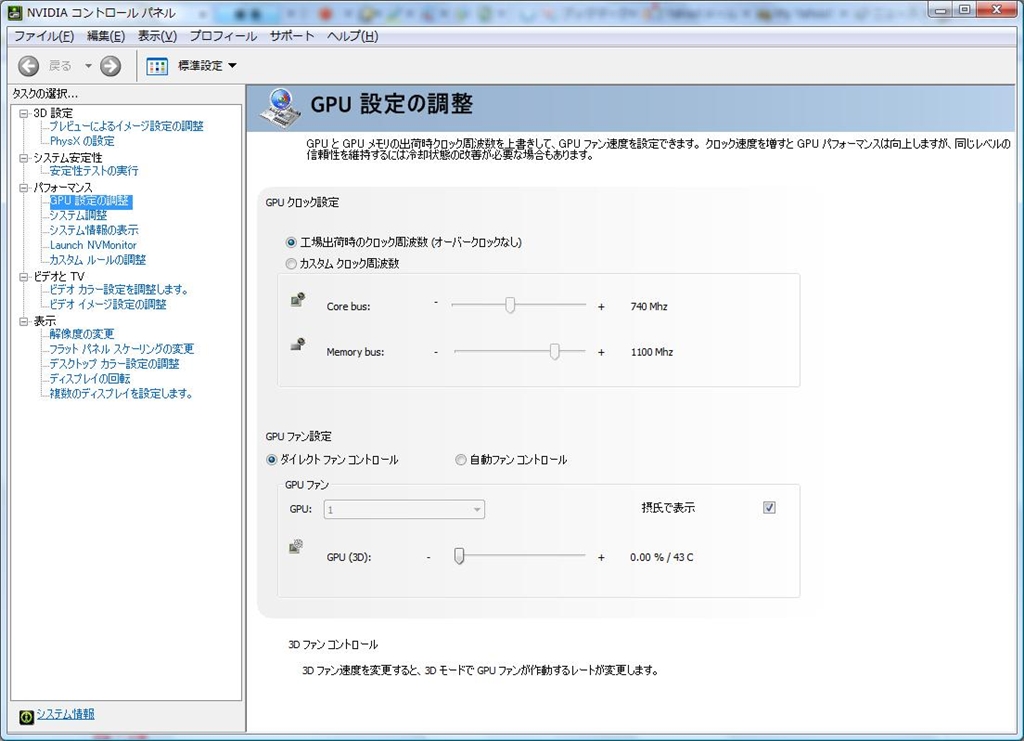The width and height of the screenshot is (1024, 741).
Task: Click the Memory bus plus sign
Action: click(x=601, y=352)
